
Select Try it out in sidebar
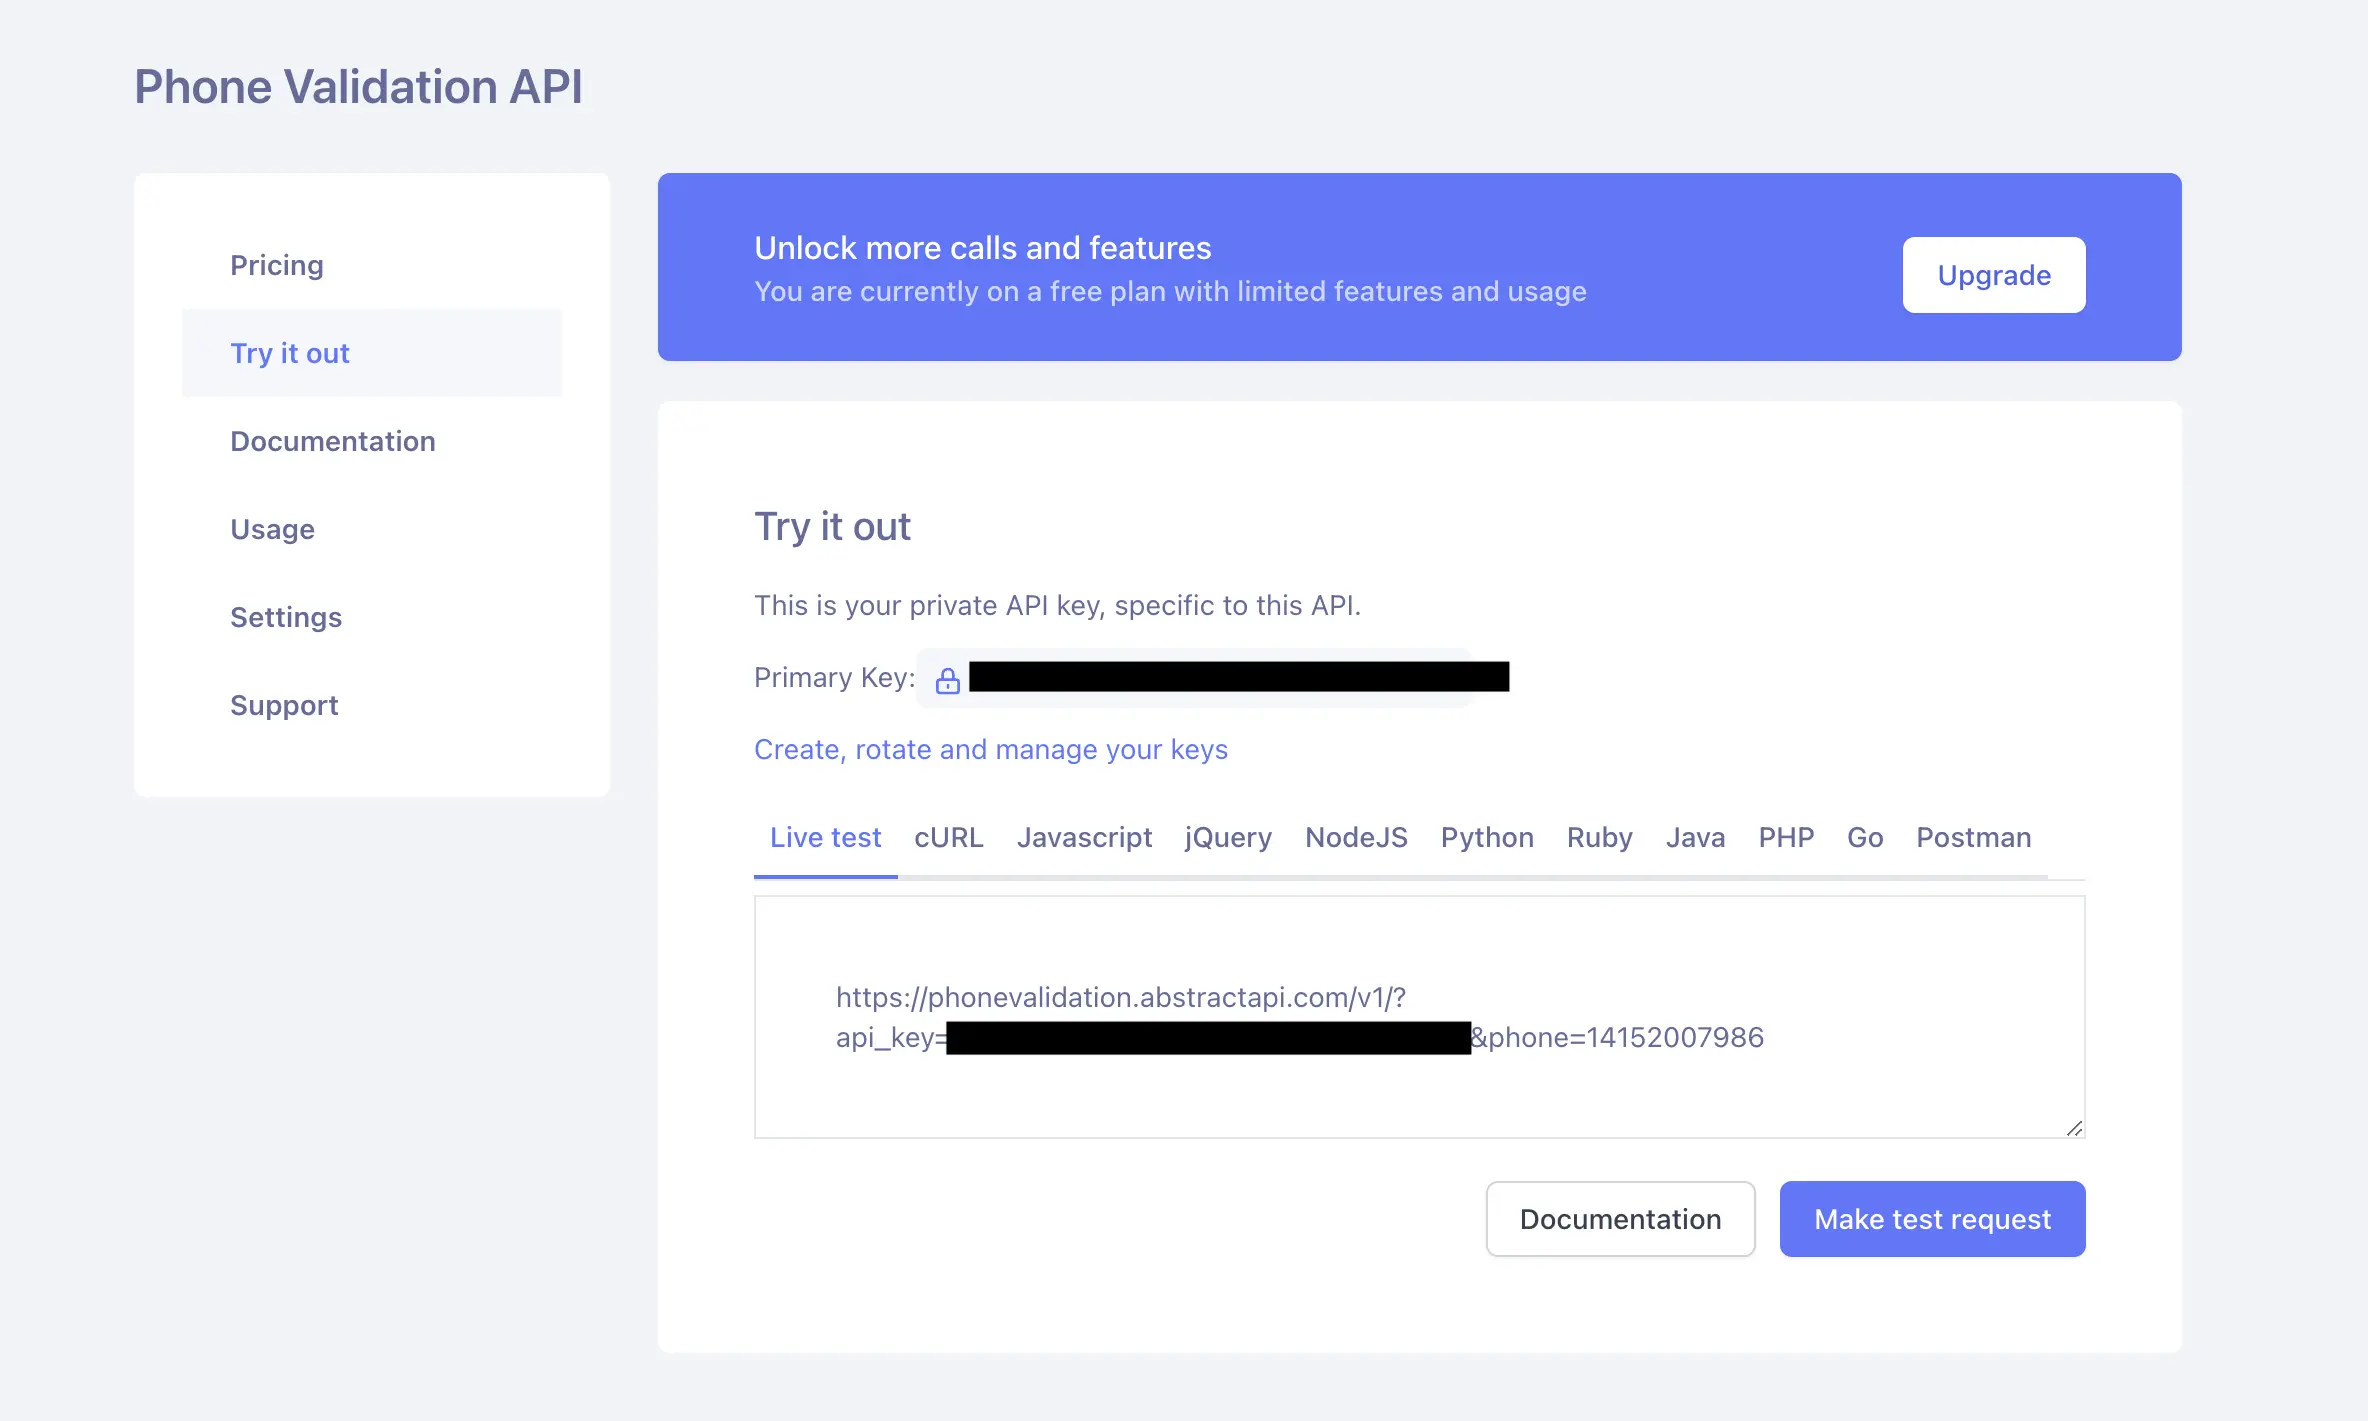[x=371, y=353]
